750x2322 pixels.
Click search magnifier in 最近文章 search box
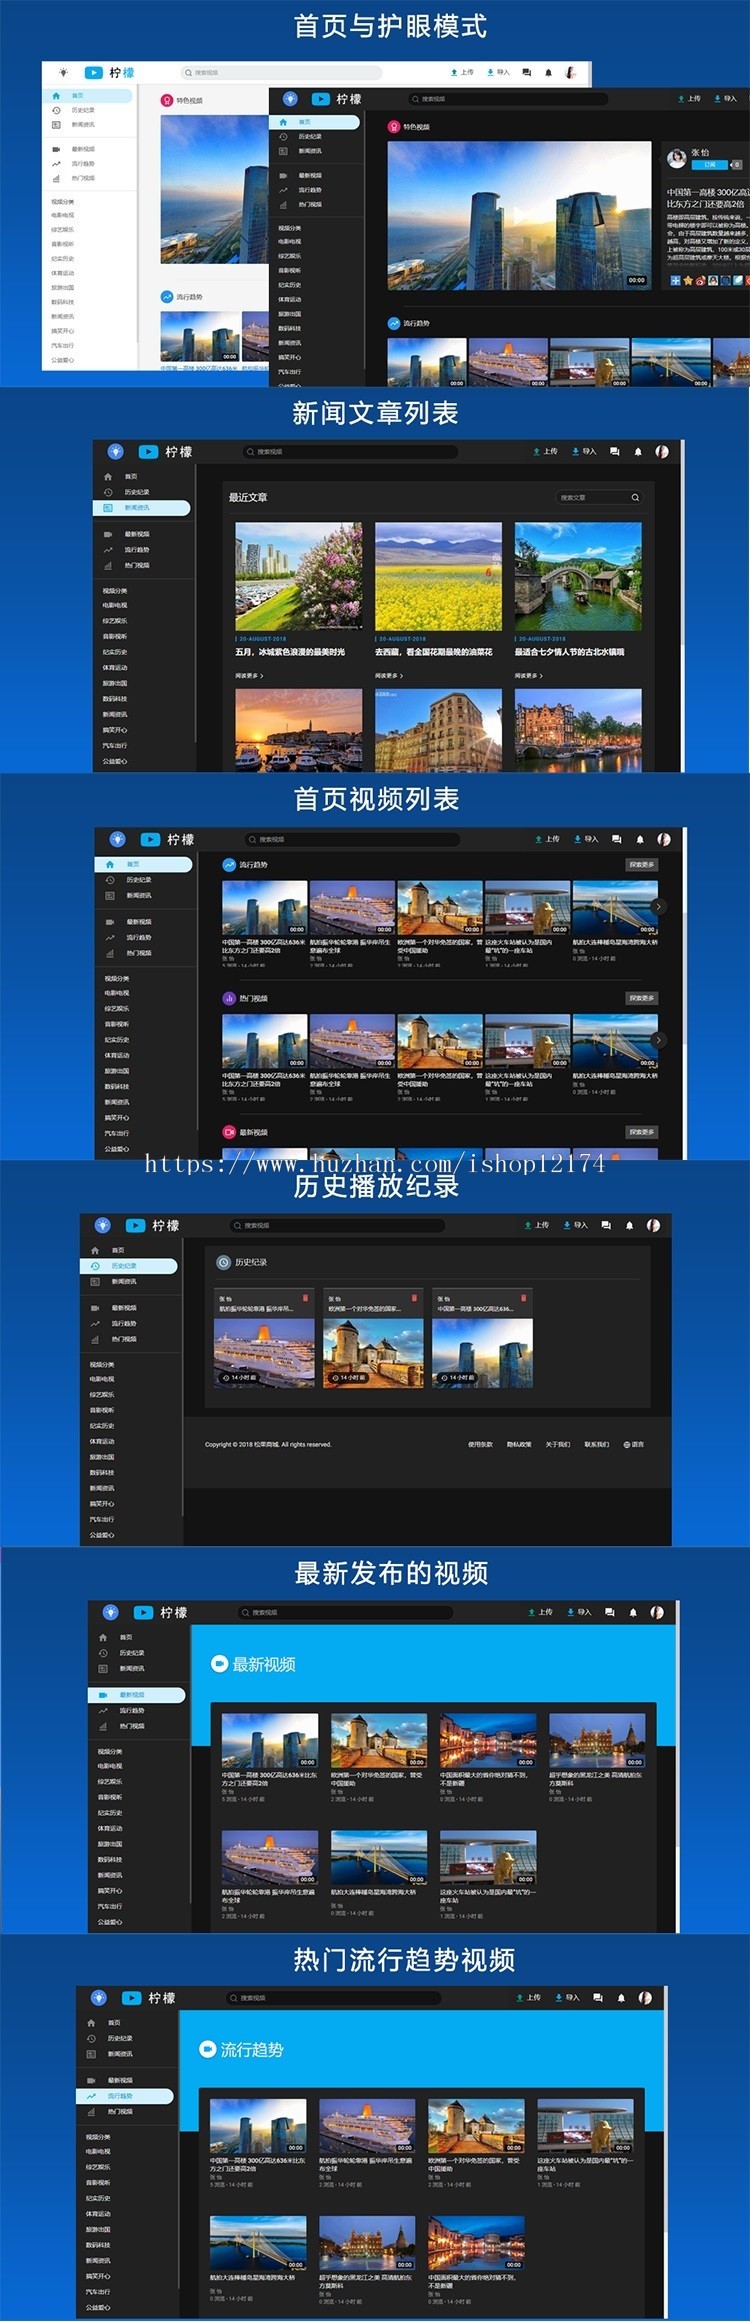pos(635,497)
